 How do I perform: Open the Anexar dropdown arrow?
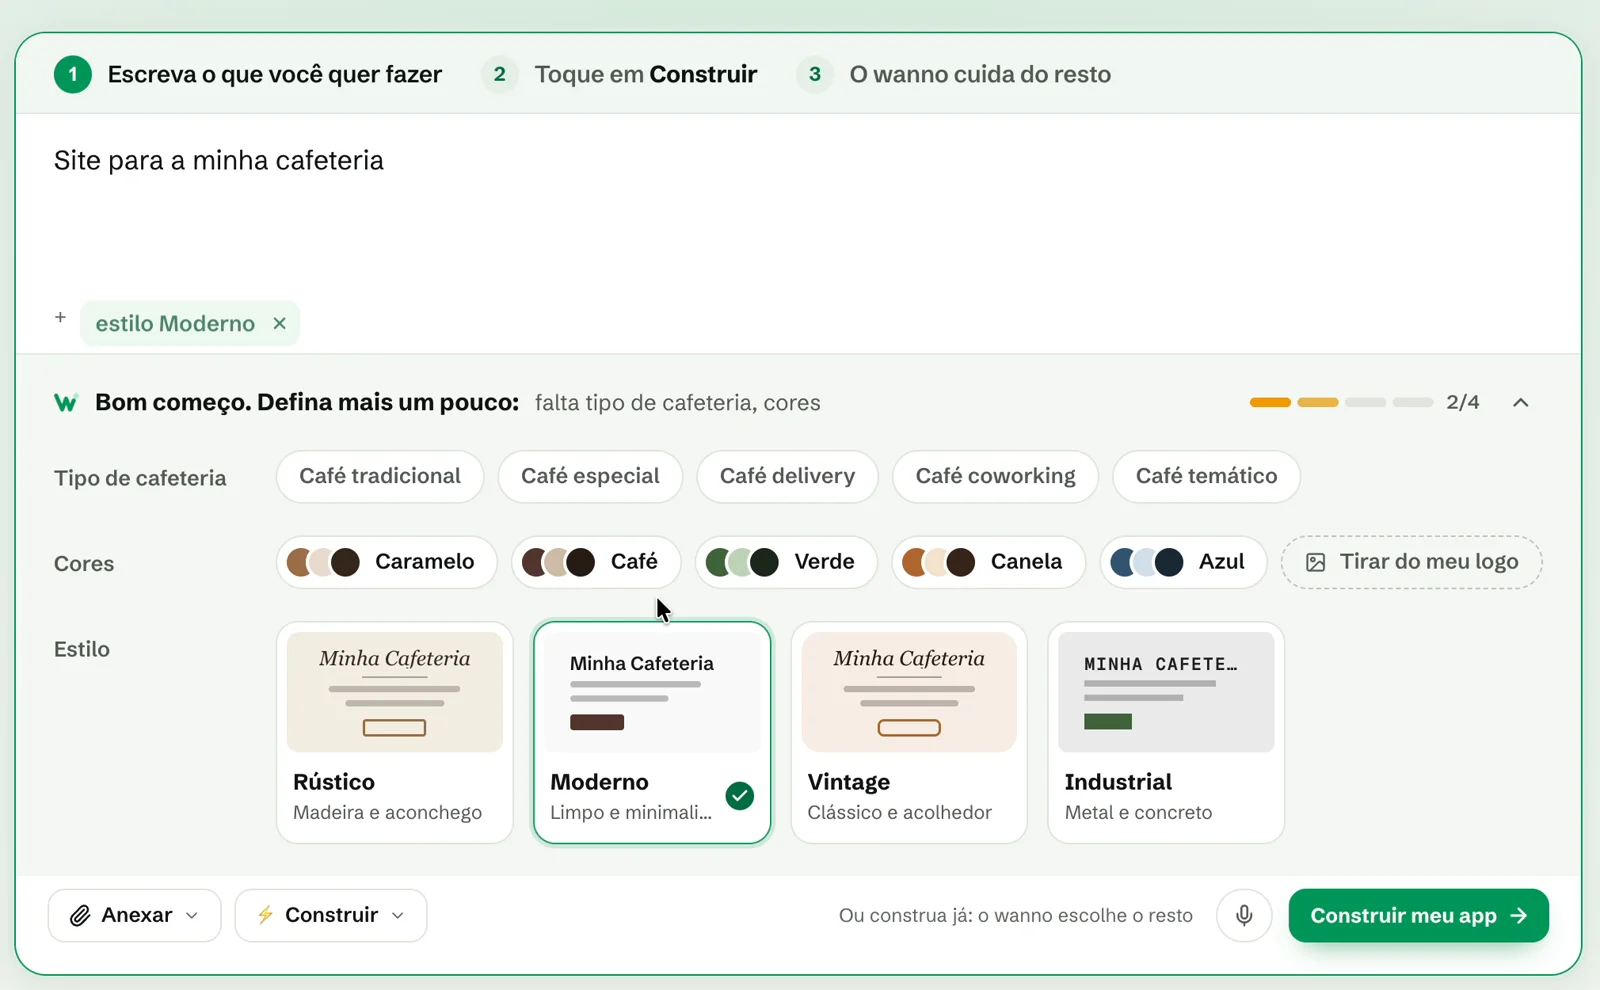click(192, 915)
